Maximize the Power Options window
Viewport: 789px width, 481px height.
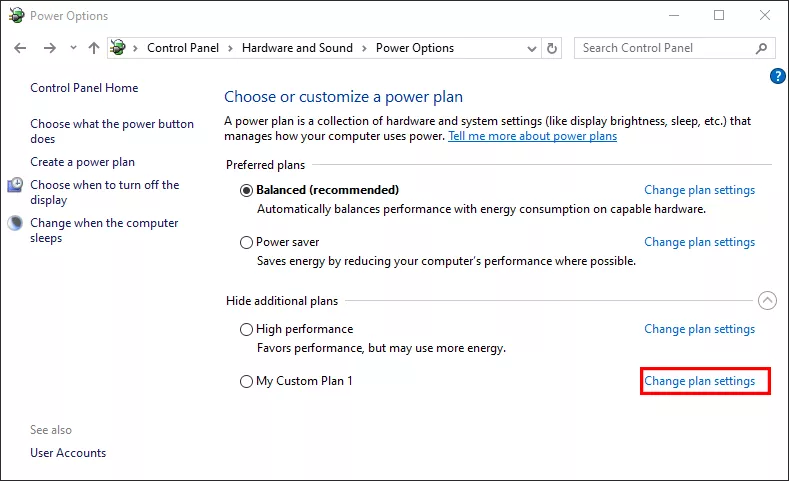tap(719, 16)
